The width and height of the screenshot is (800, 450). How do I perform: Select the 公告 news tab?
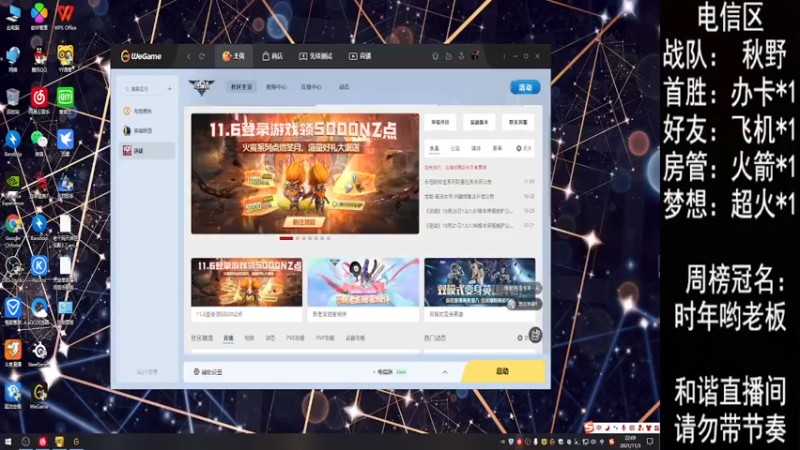(455, 148)
